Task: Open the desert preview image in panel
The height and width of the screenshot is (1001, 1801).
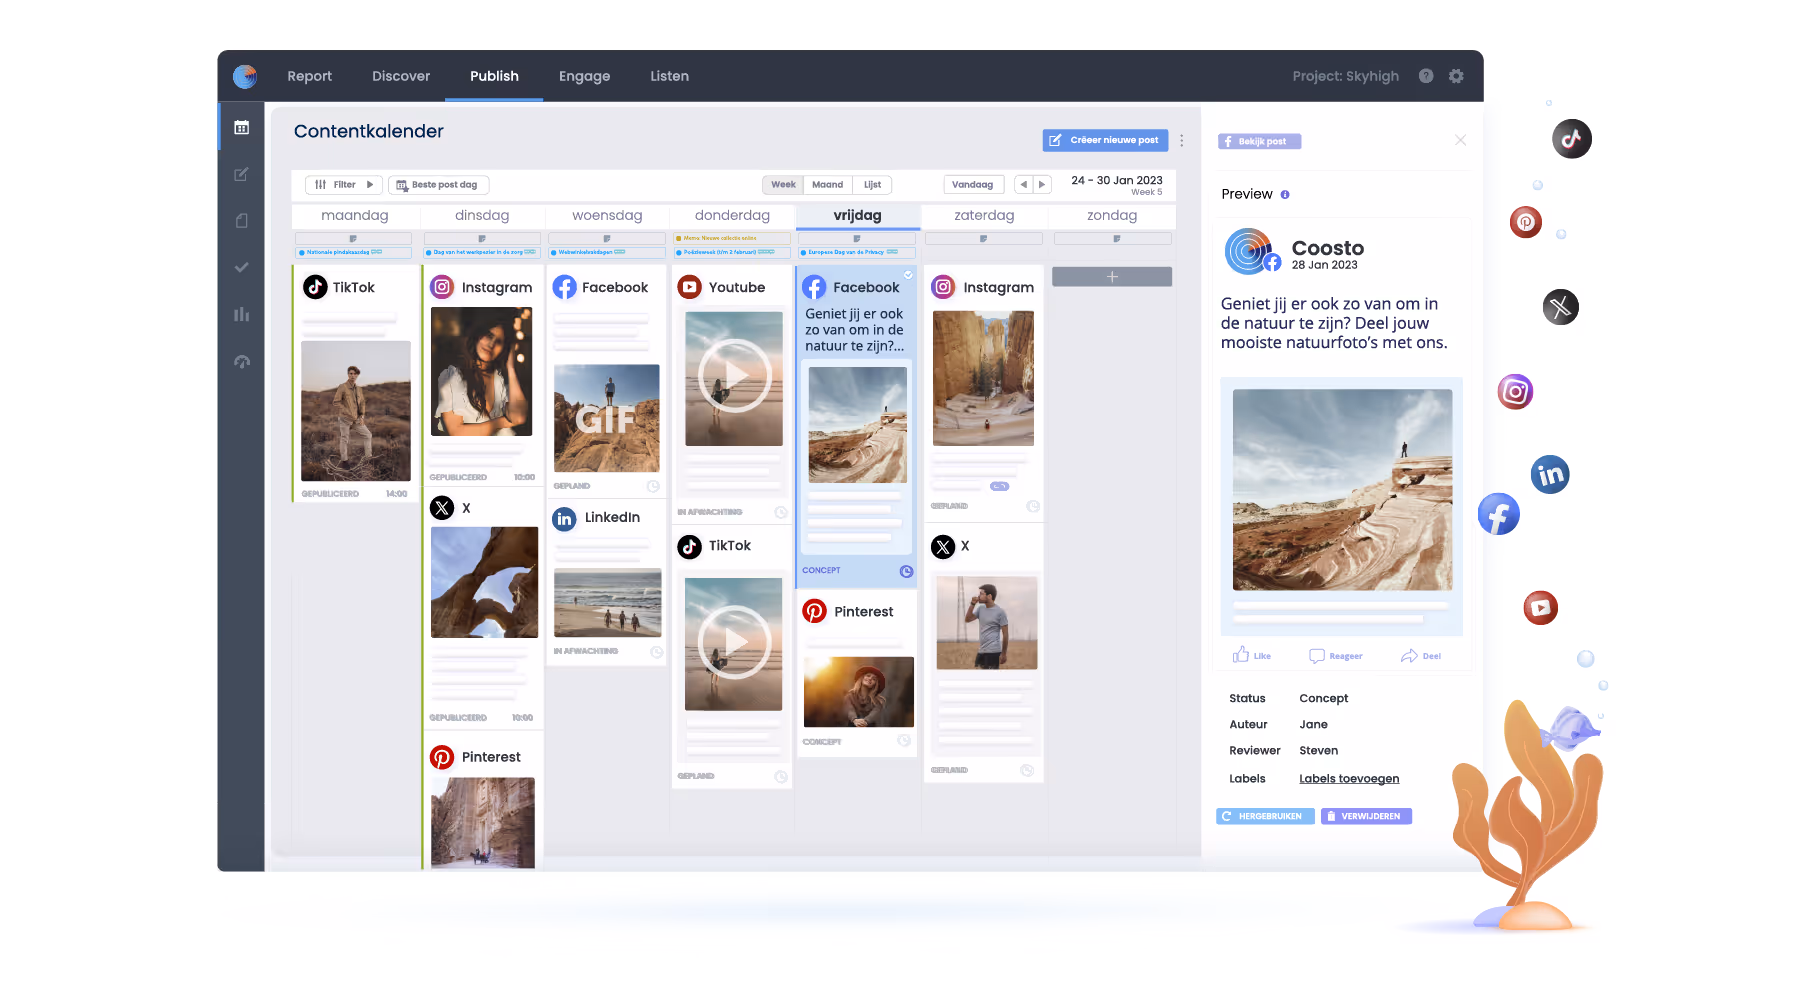Action: click(x=1342, y=490)
